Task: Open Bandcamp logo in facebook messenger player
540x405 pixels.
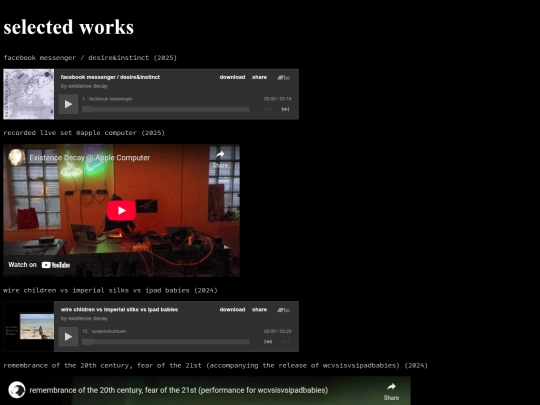Action: click(x=284, y=77)
